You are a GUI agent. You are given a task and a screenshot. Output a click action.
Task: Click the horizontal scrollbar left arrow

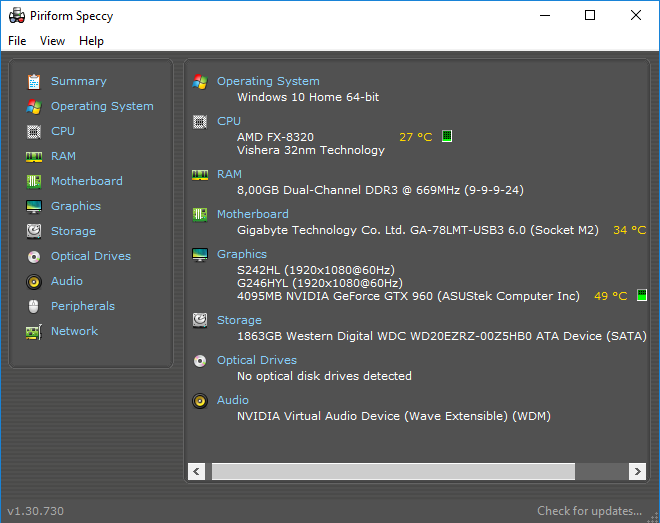pyautogui.click(x=197, y=471)
